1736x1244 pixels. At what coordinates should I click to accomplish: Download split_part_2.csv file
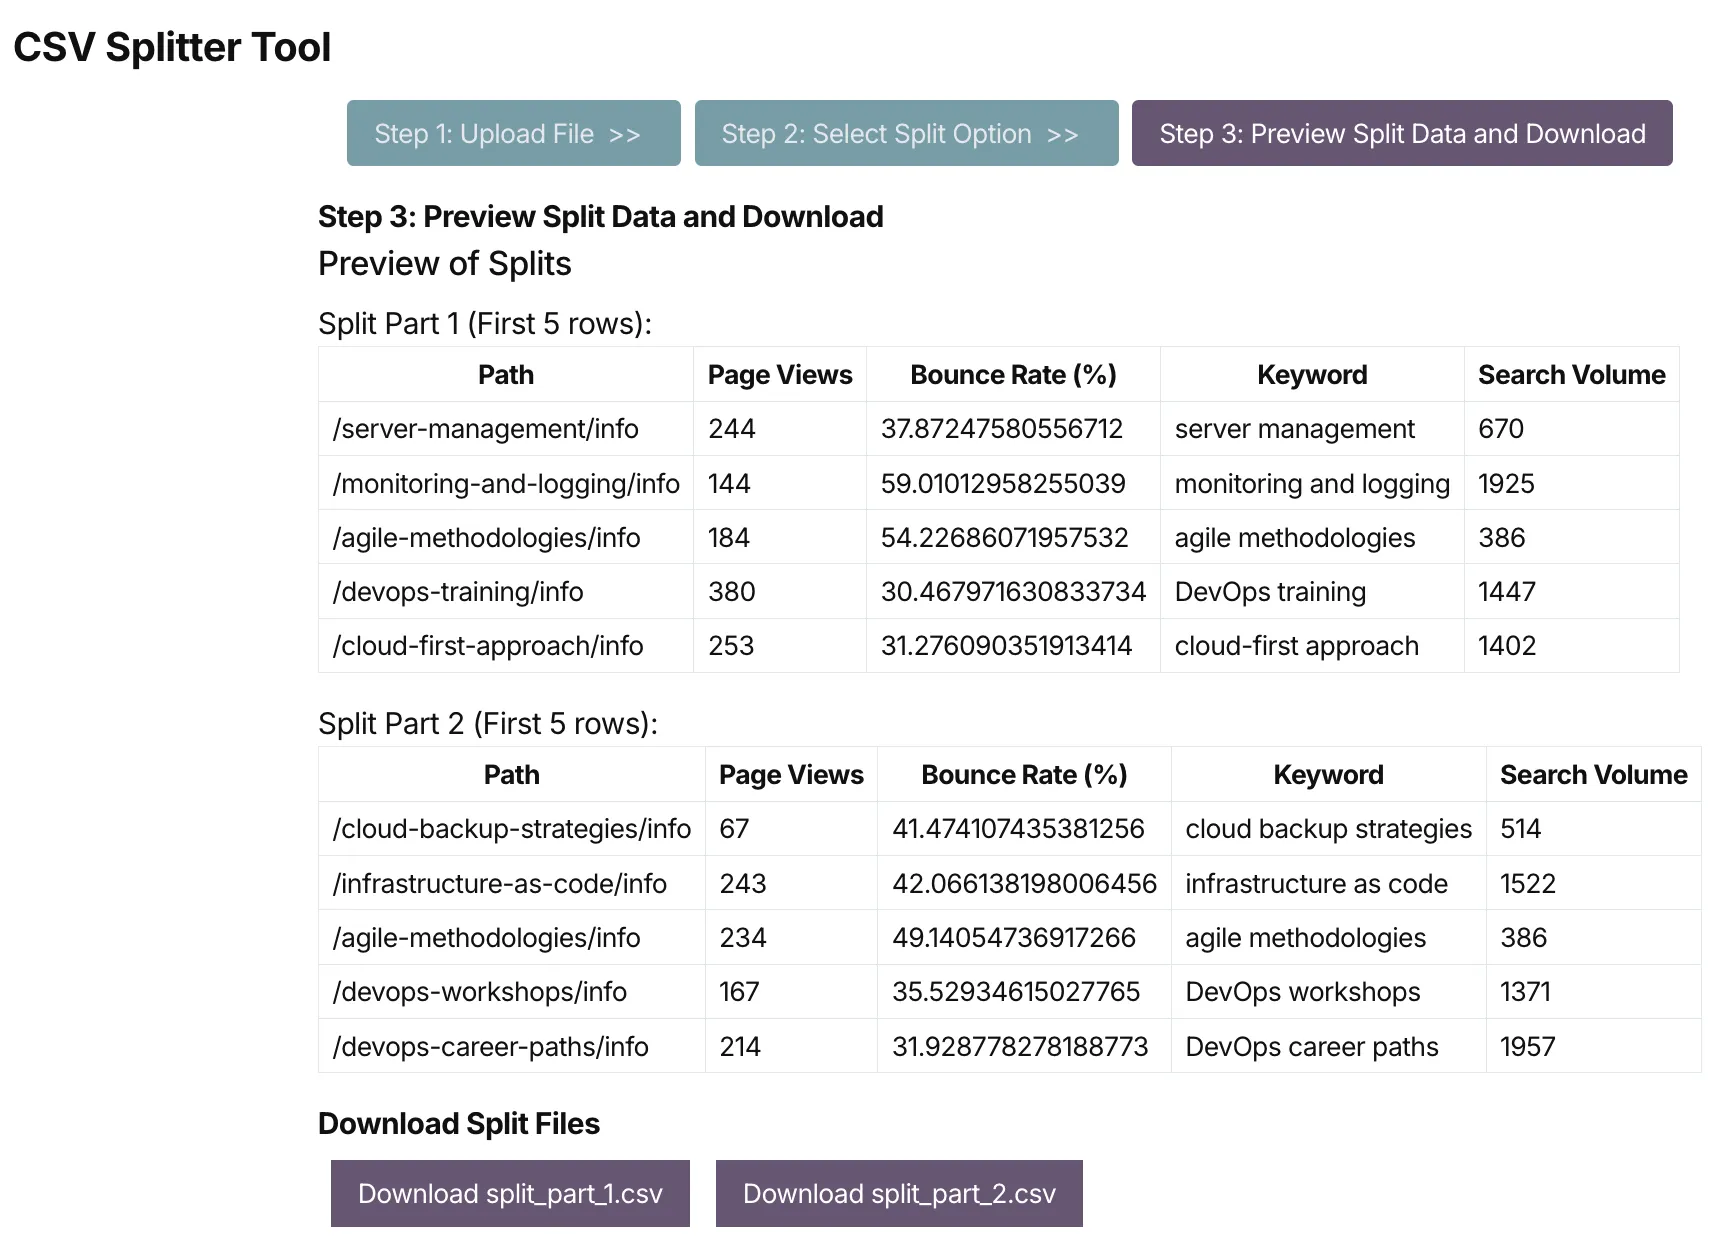[899, 1193]
